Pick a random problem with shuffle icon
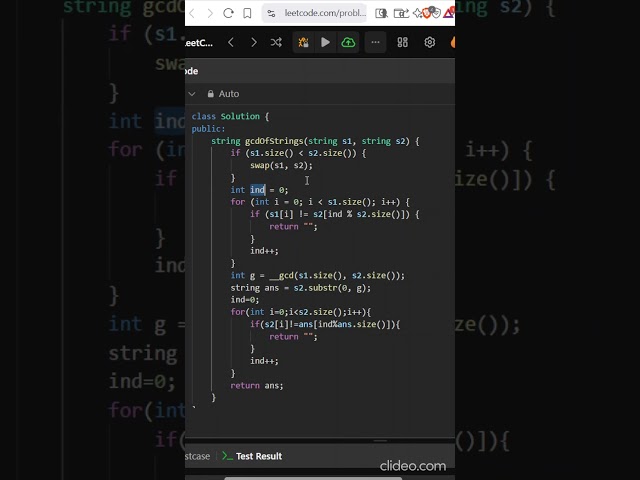This screenshot has height=480, width=640. (276, 42)
